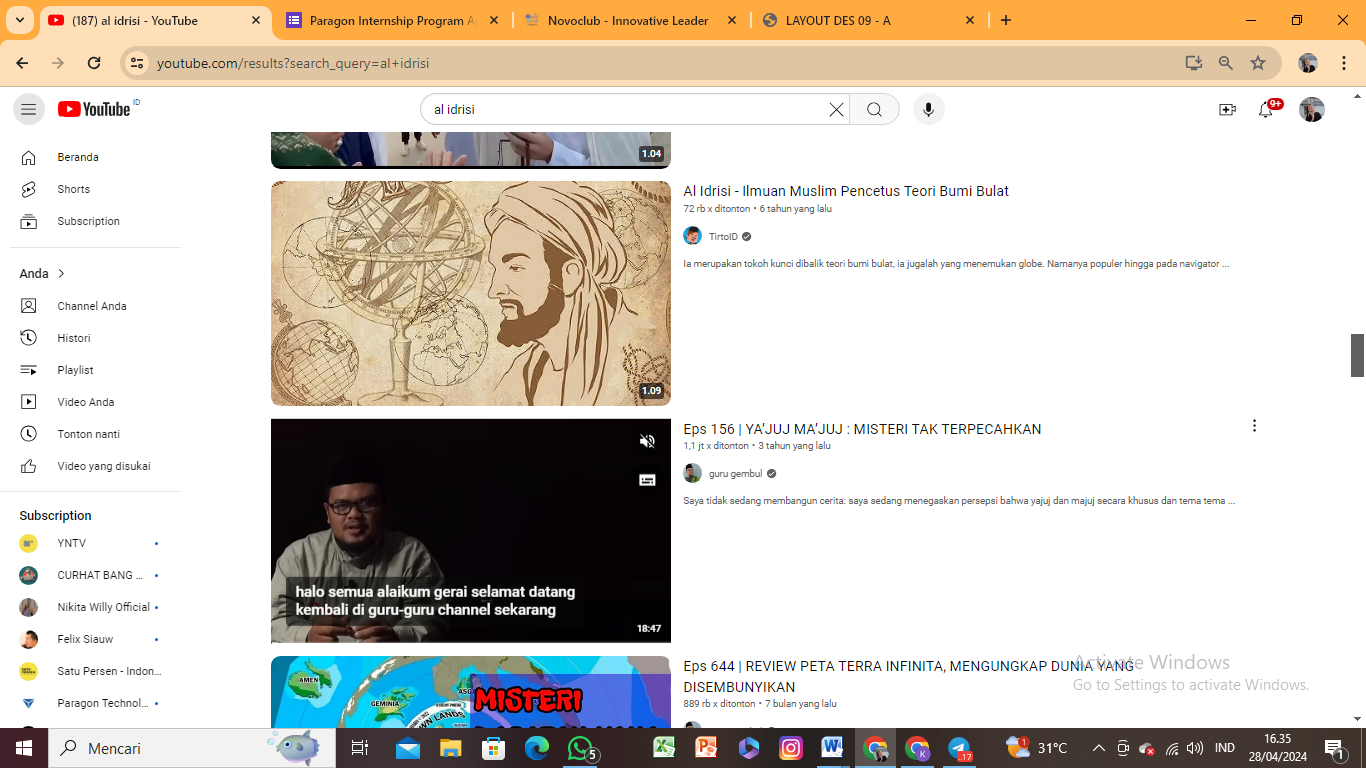Open Tonton nanti
The height and width of the screenshot is (768, 1366).
point(90,434)
